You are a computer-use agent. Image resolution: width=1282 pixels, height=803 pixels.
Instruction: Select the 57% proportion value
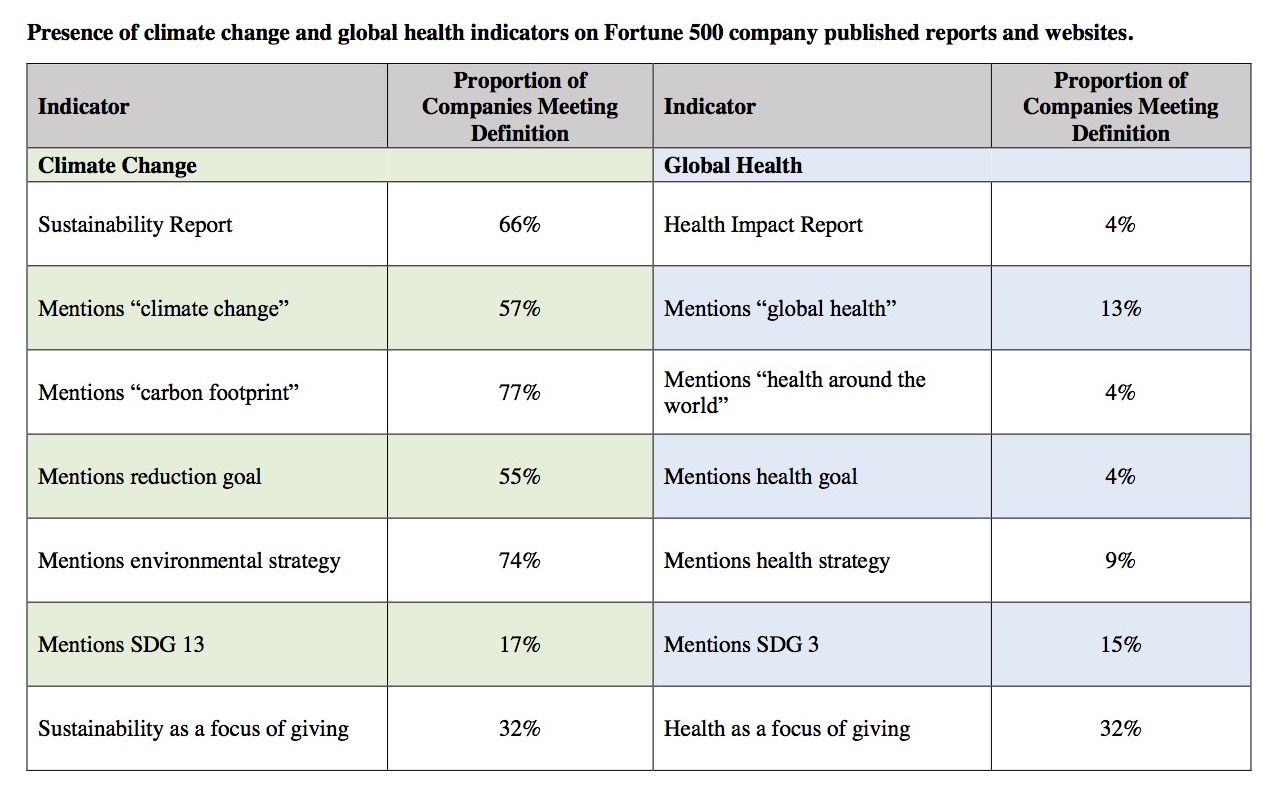[519, 309]
